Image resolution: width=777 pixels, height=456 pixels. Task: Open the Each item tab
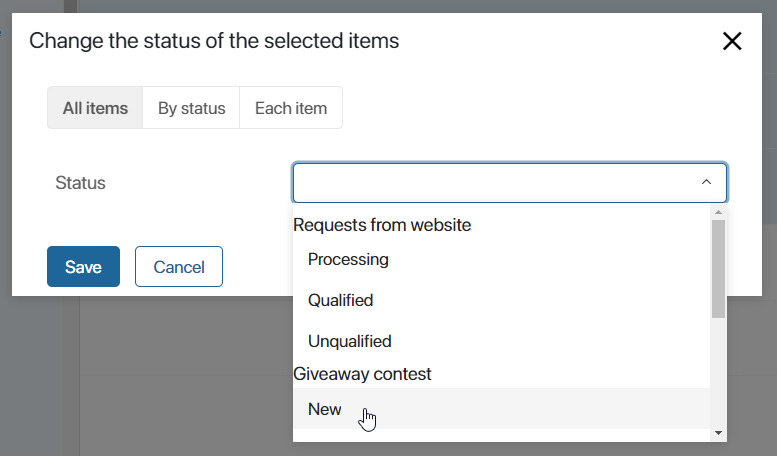pos(291,108)
